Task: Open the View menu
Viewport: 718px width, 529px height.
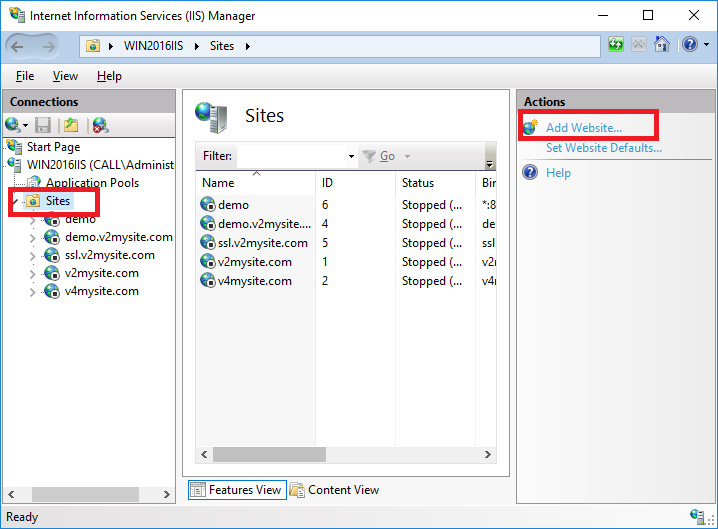Action: (65, 76)
